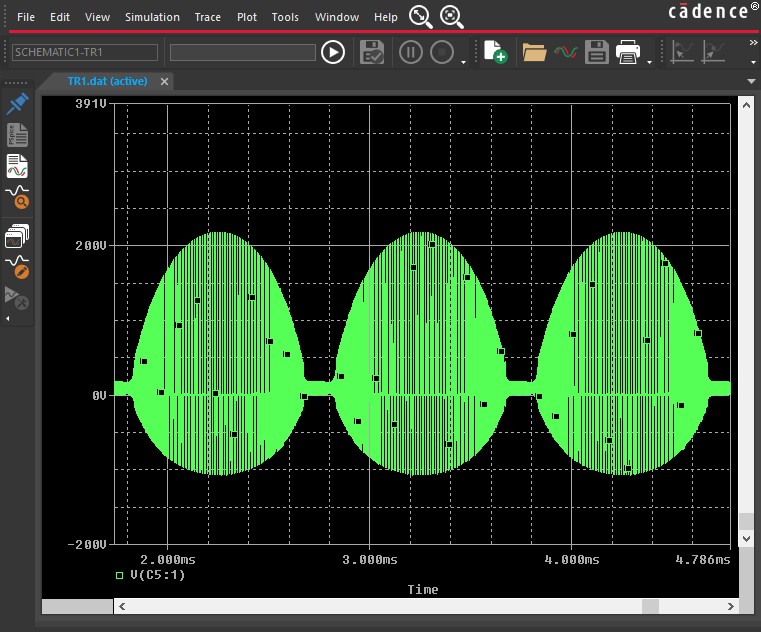Open file with folder icon
Viewport: 761px width, 632px height.
point(534,52)
